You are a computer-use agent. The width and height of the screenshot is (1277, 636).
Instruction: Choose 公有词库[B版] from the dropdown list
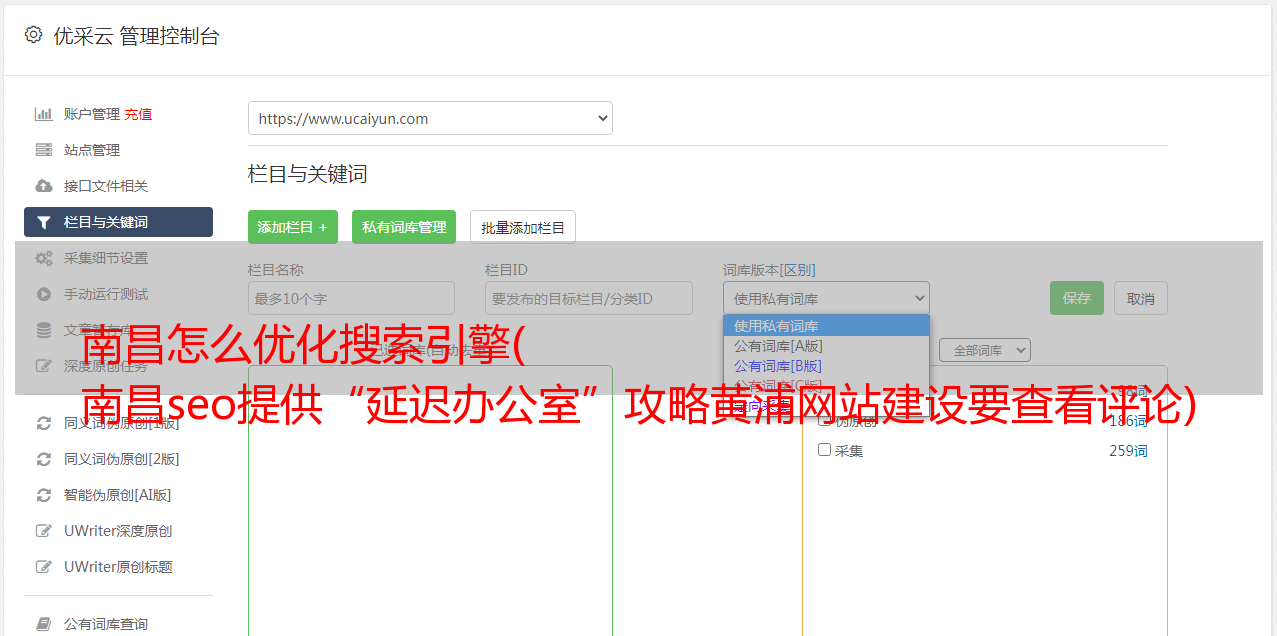(826, 366)
